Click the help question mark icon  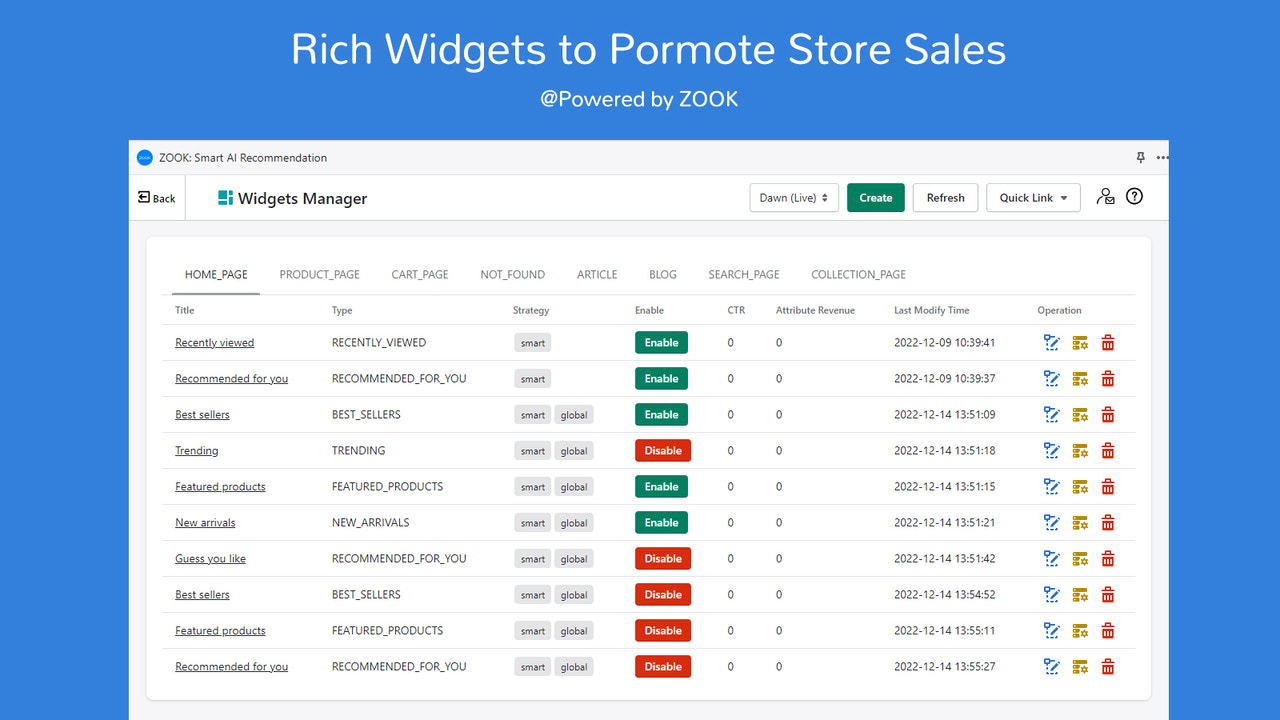pyautogui.click(x=1134, y=197)
